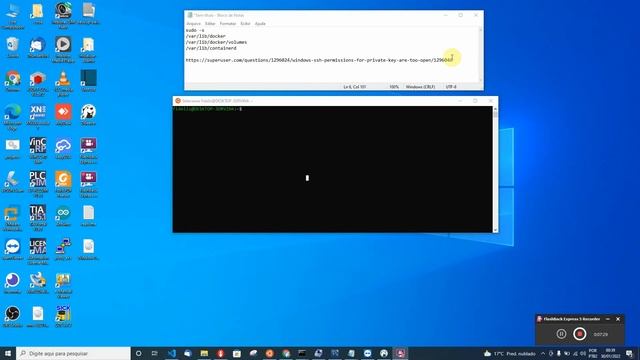Click the volume icon in system tray

[583, 353]
